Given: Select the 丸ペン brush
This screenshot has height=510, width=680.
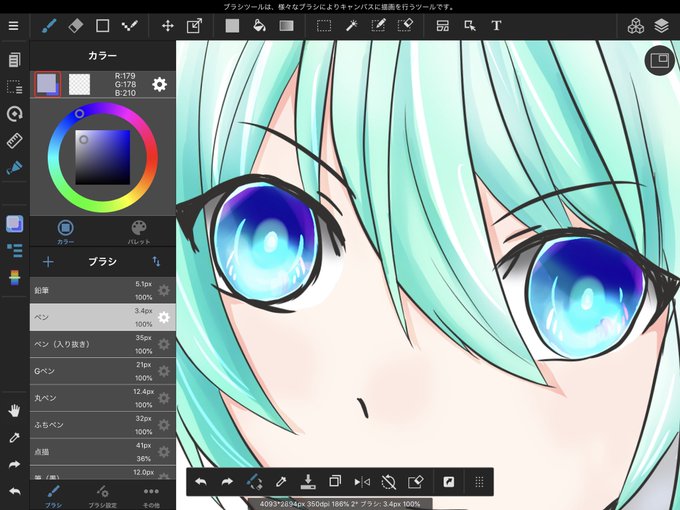Looking at the screenshot, I should (103, 398).
